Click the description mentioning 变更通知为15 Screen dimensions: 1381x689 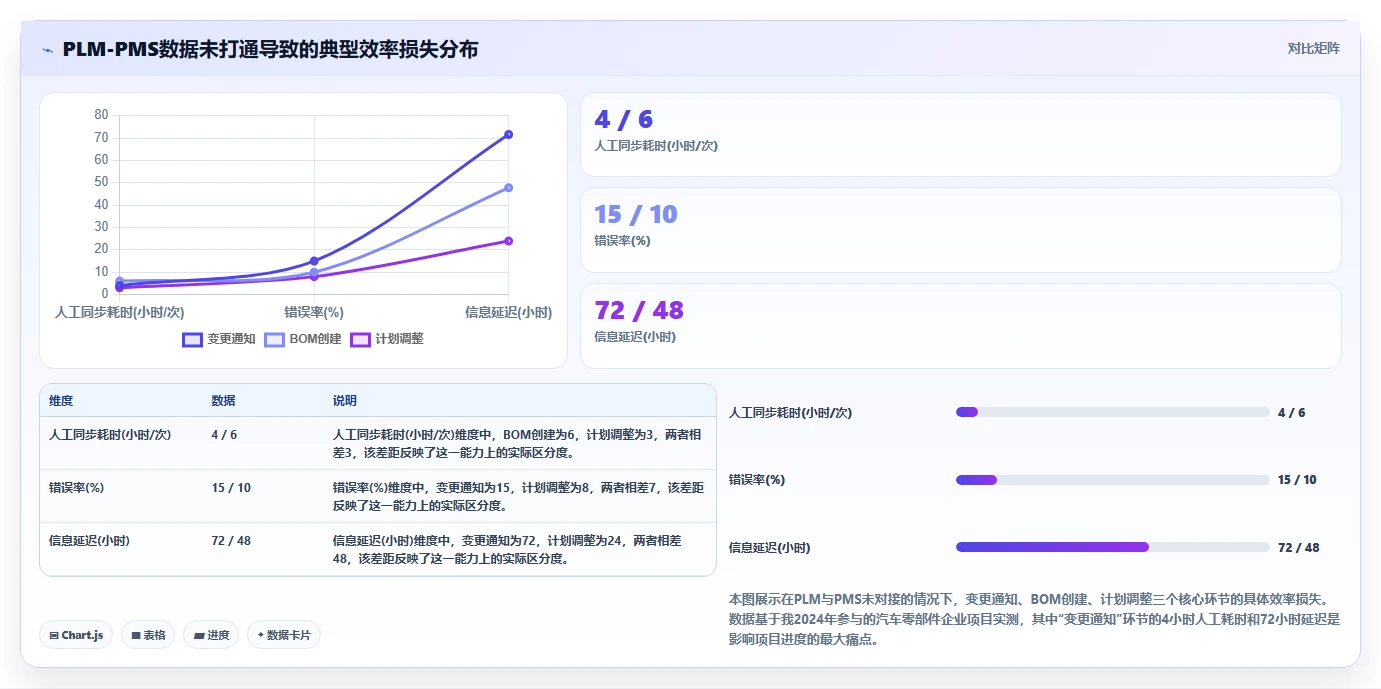tap(518, 497)
